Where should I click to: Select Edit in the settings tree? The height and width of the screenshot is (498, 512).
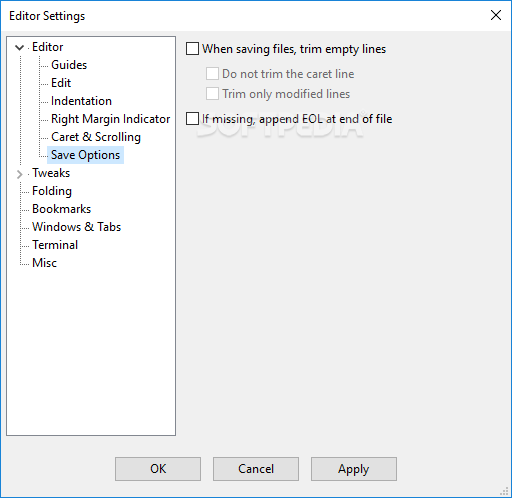tap(61, 83)
